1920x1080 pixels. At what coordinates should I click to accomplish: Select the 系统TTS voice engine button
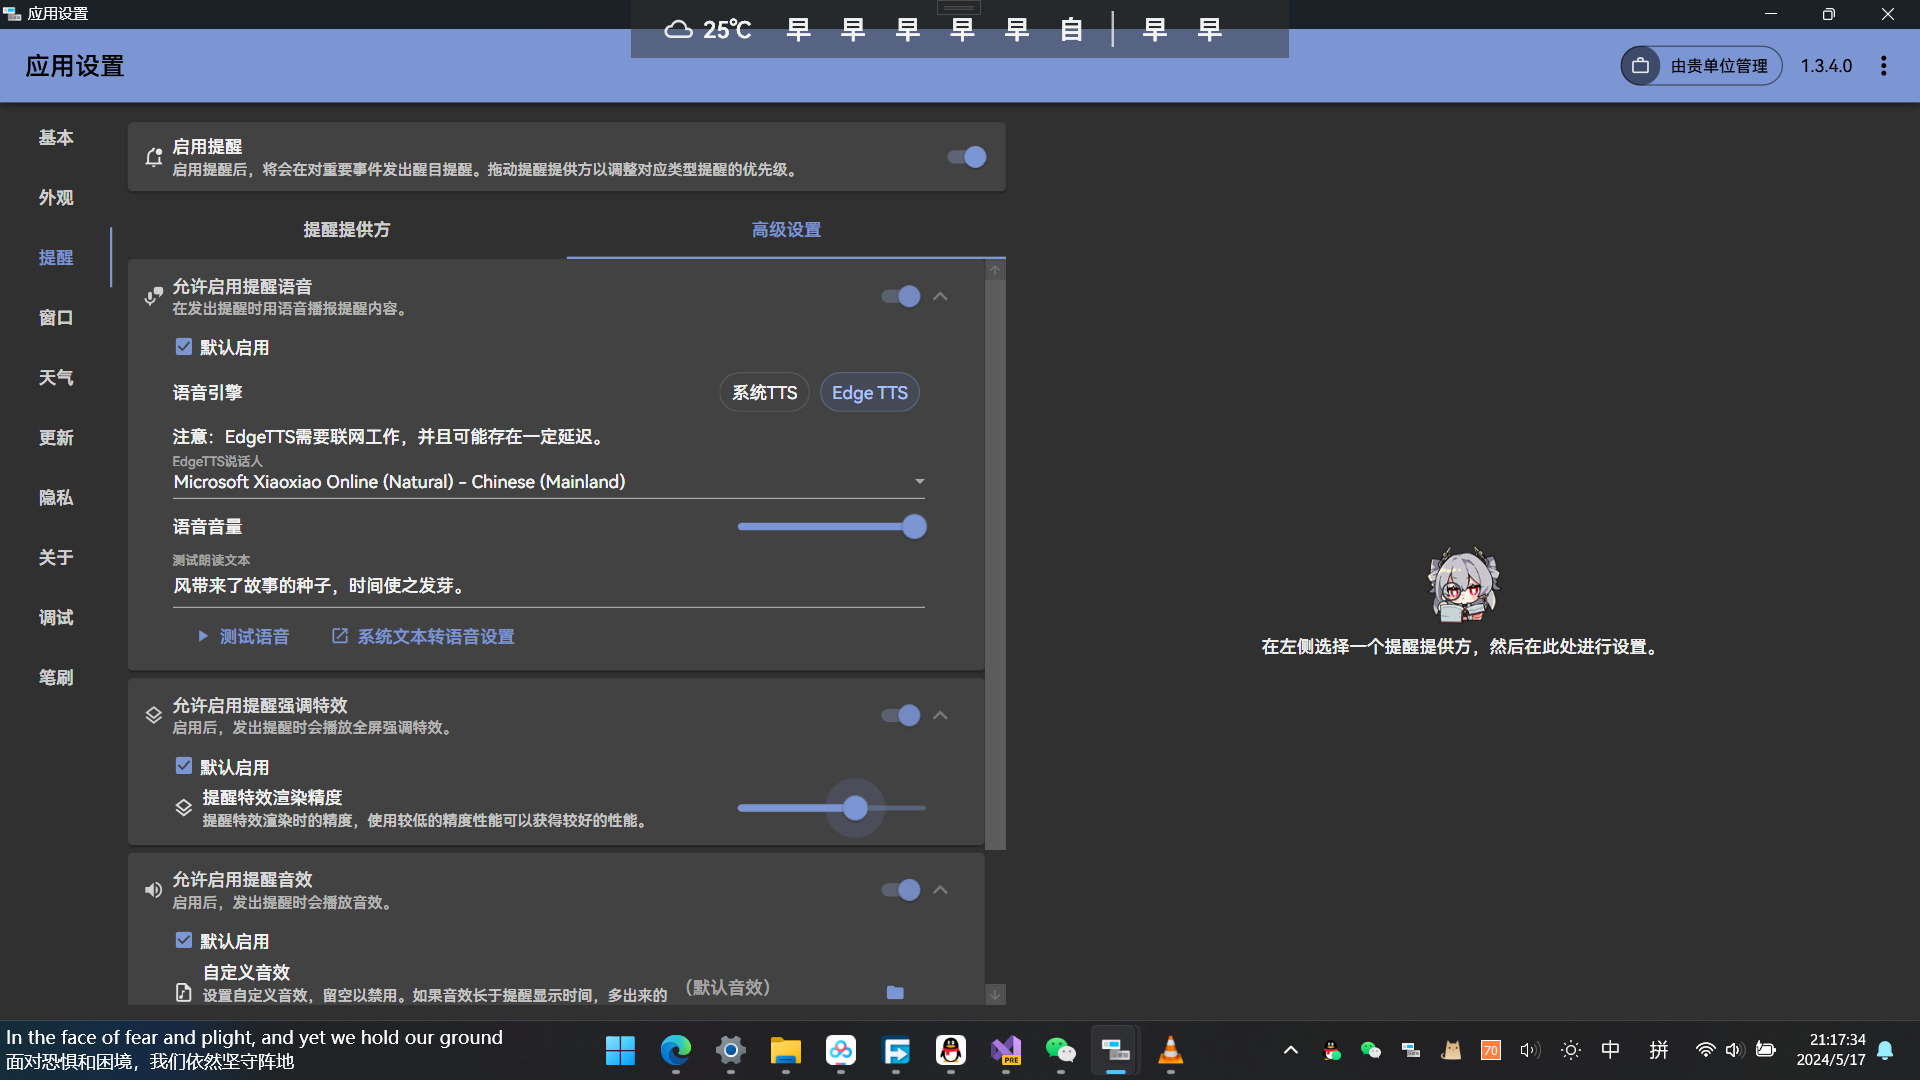(764, 393)
